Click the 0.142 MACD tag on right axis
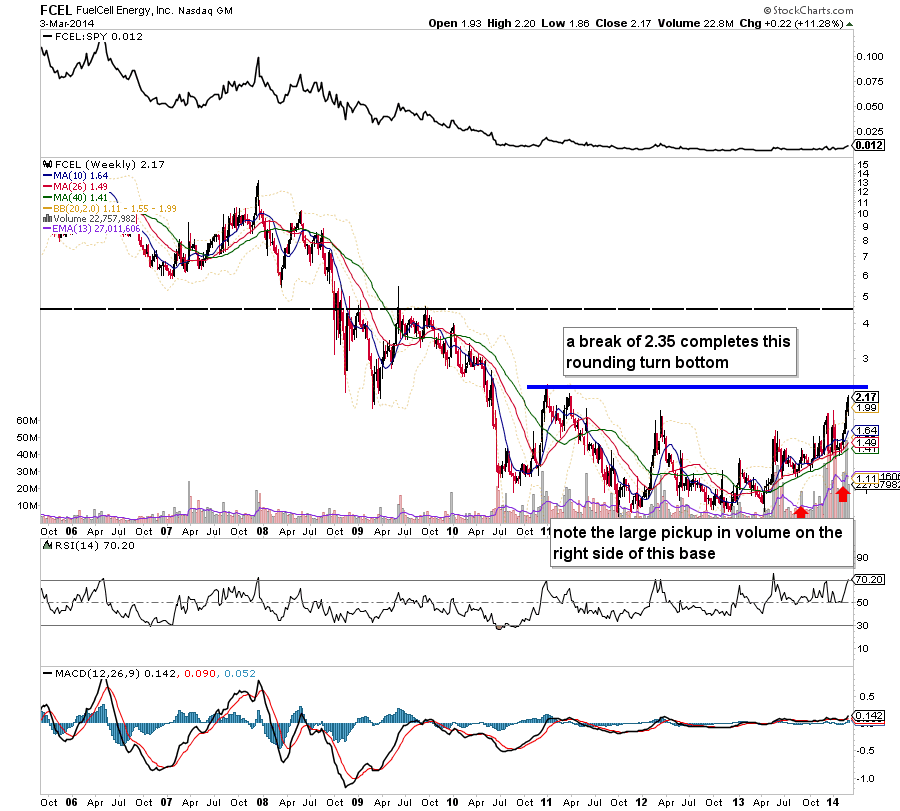Image resolution: width=900 pixels, height=811 pixels. click(868, 715)
